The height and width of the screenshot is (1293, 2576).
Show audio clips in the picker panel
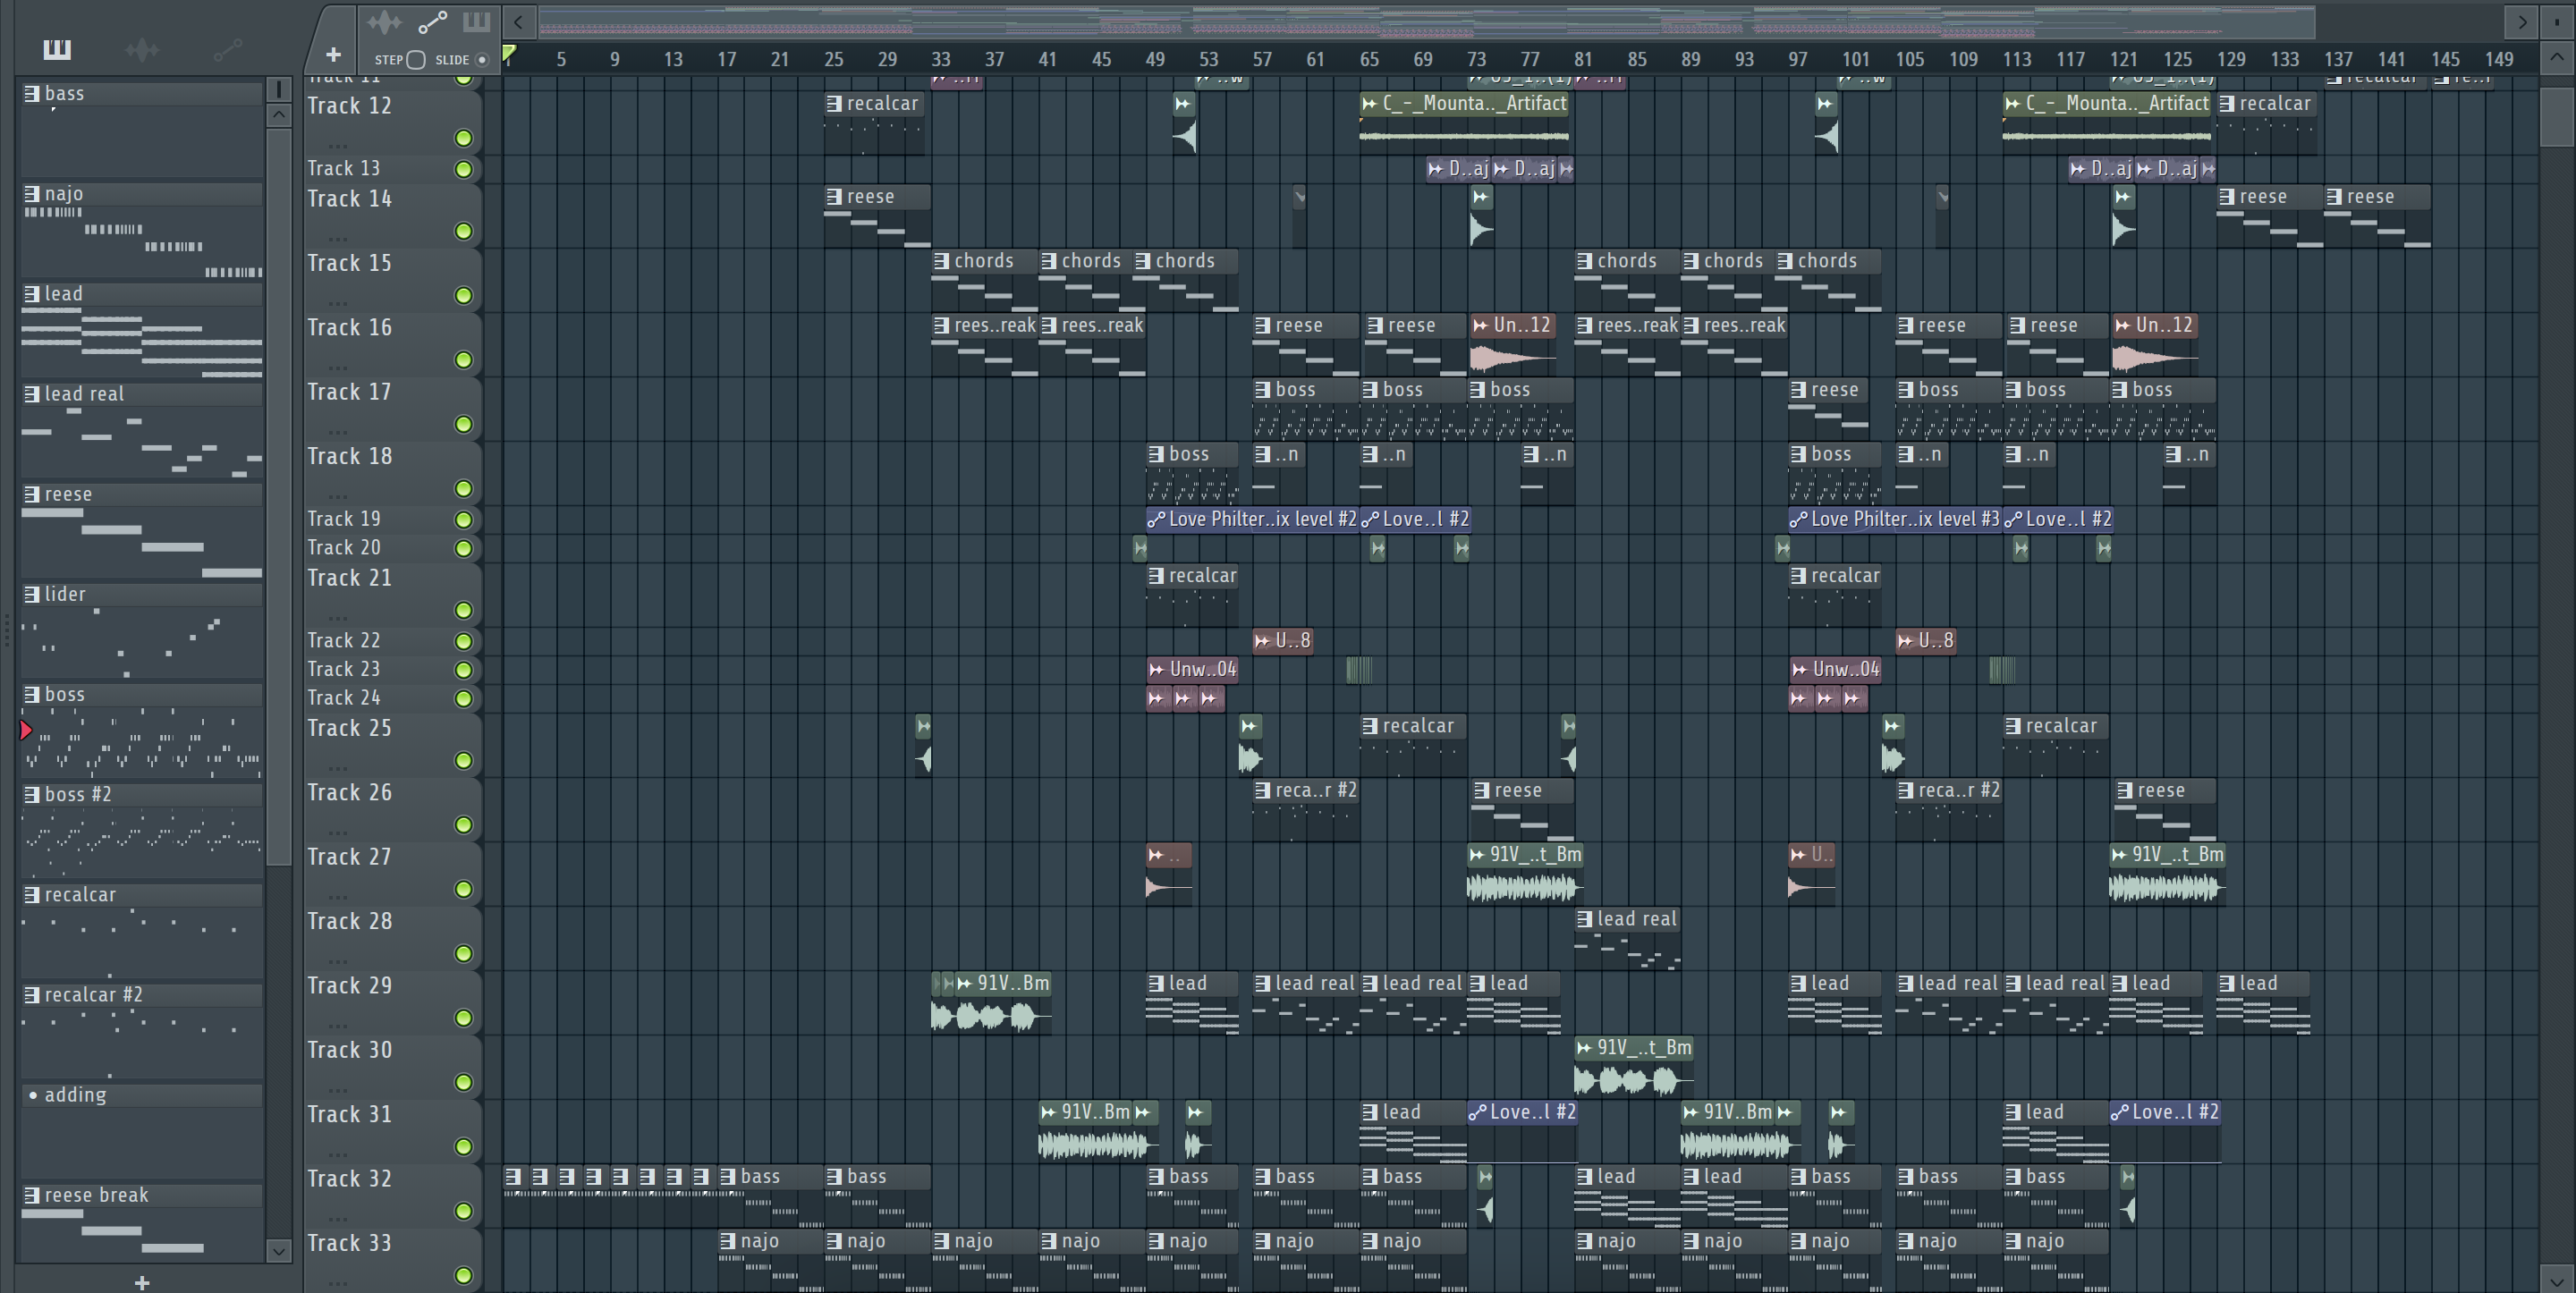click(142, 49)
